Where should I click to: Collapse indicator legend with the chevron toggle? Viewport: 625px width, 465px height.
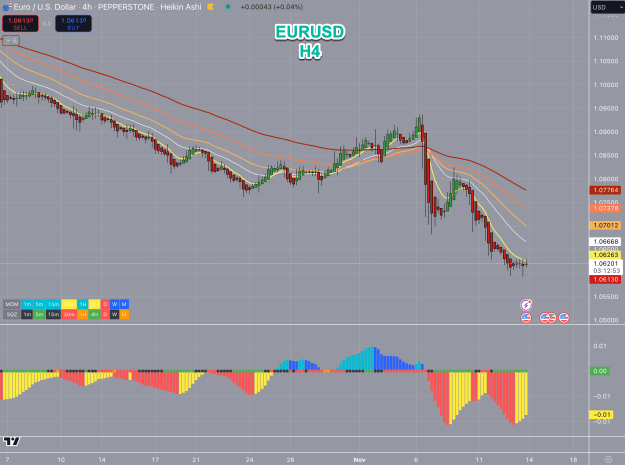(11, 41)
